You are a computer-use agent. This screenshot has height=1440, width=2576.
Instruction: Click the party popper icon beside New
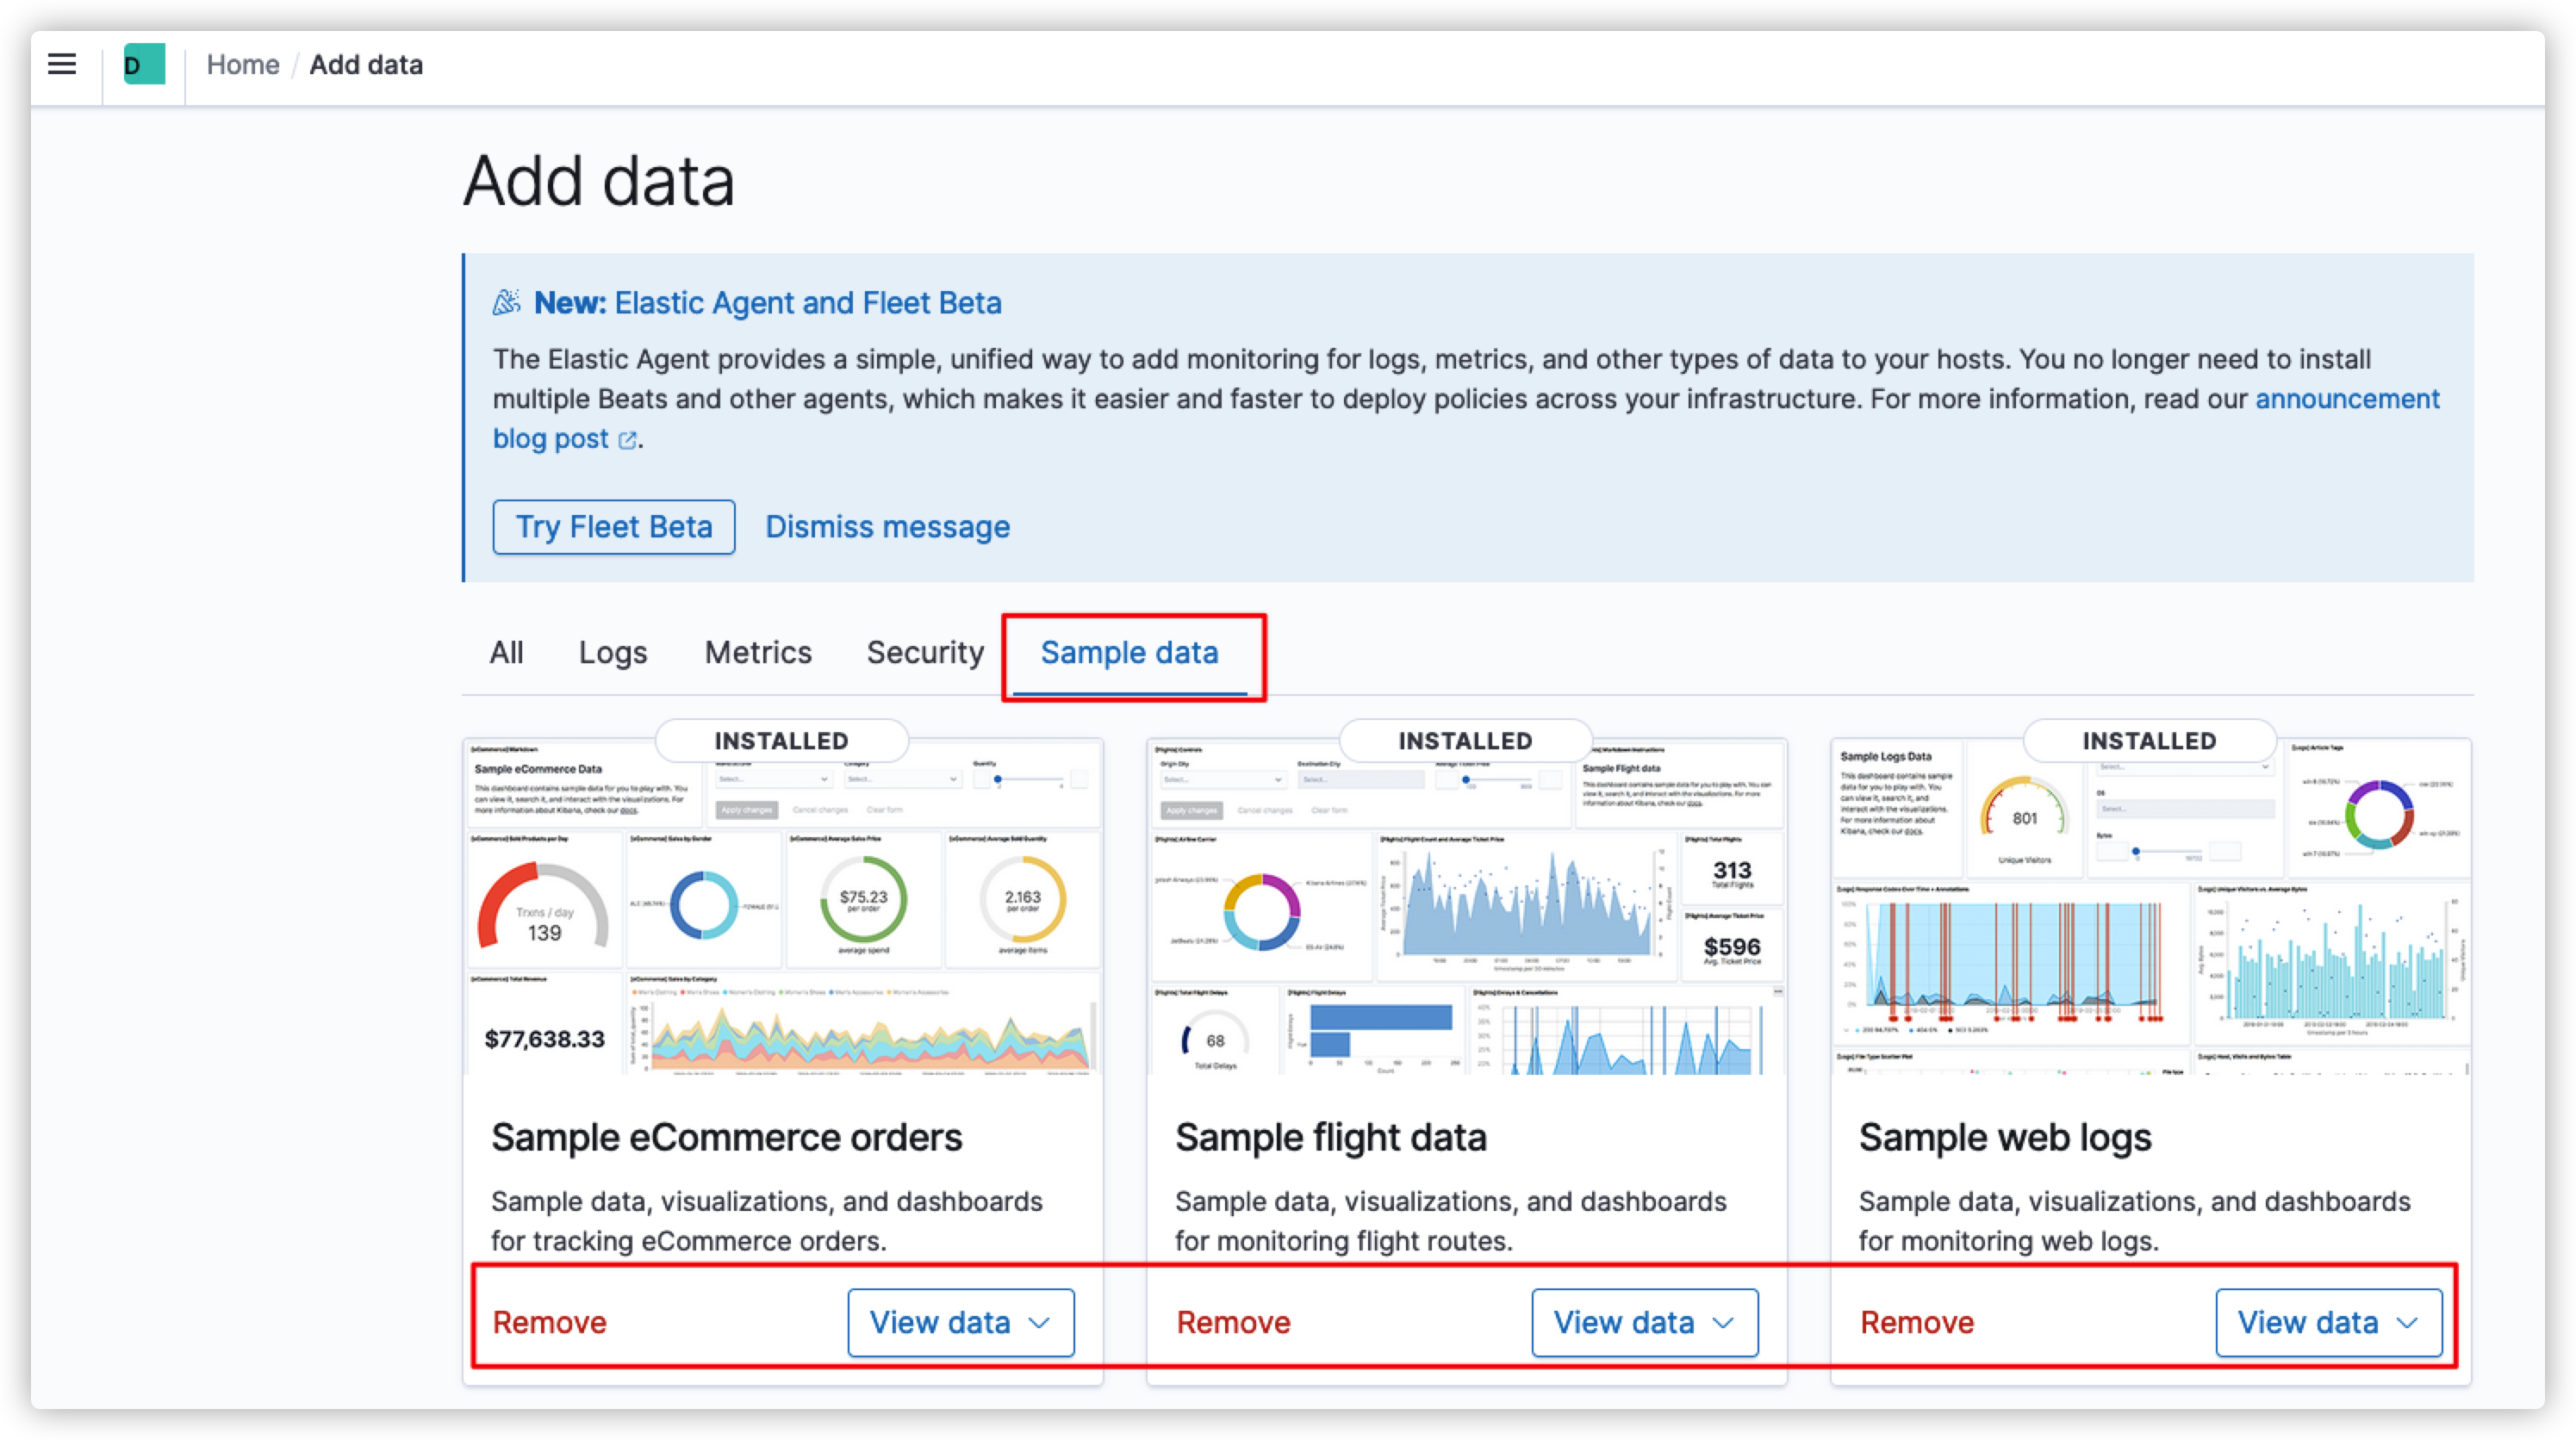507,302
